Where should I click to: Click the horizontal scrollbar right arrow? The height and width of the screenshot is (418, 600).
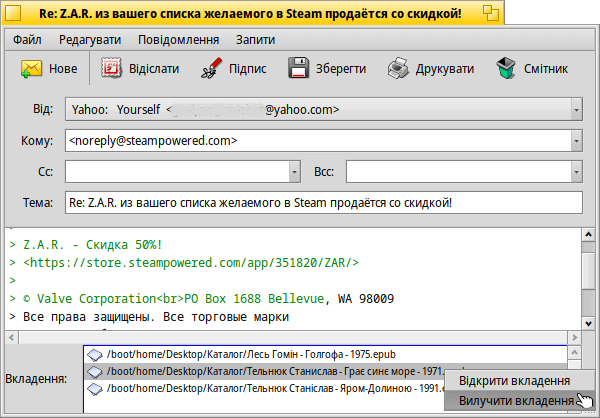(574, 338)
